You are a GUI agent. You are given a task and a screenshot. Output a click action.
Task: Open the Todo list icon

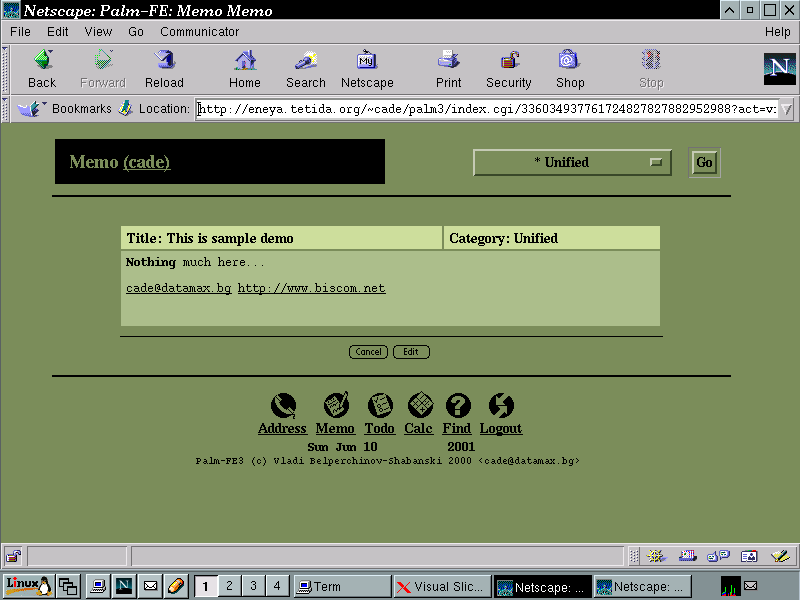click(379, 405)
